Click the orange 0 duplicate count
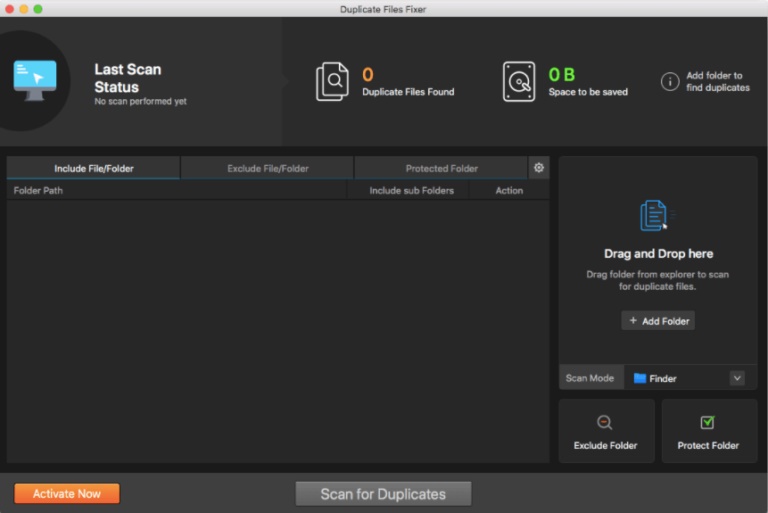This screenshot has width=768, height=513. click(x=367, y=74)
